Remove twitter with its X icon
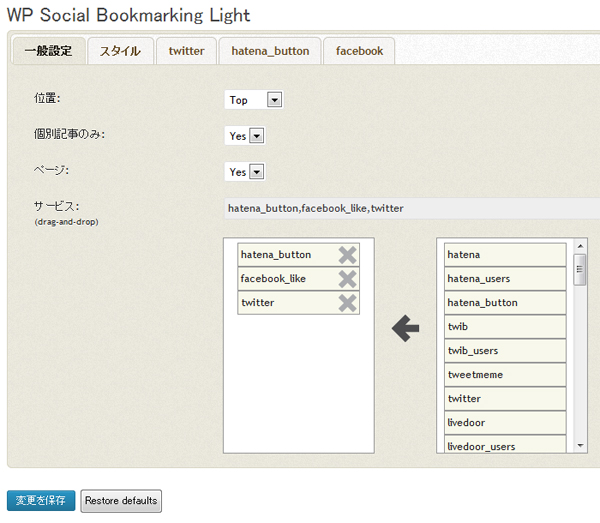 pyautogui.click(x=347, y=303)
